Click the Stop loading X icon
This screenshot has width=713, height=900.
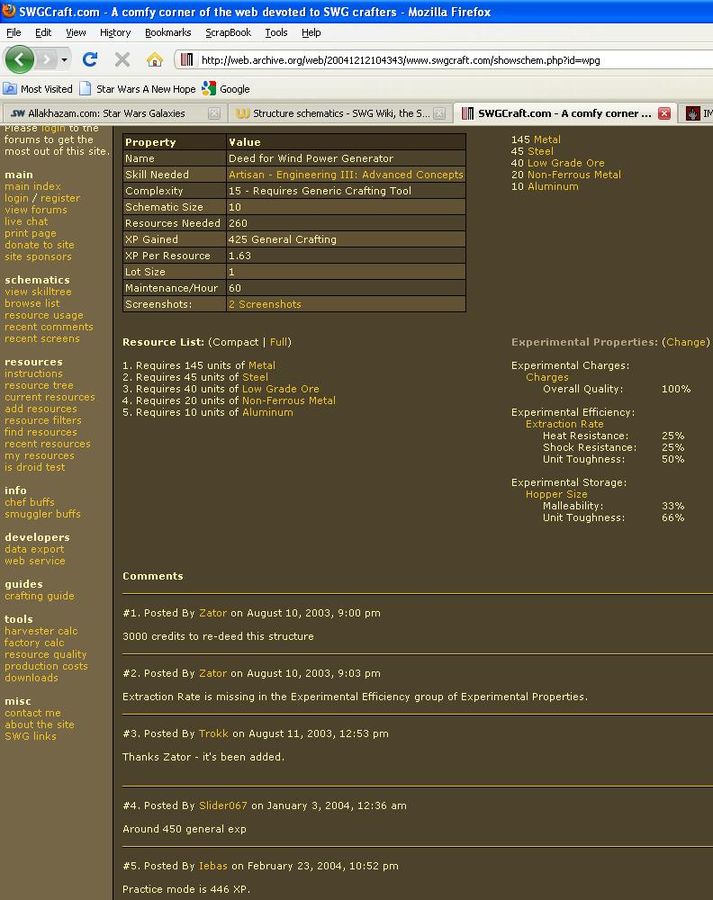click(x=122, y=60)
